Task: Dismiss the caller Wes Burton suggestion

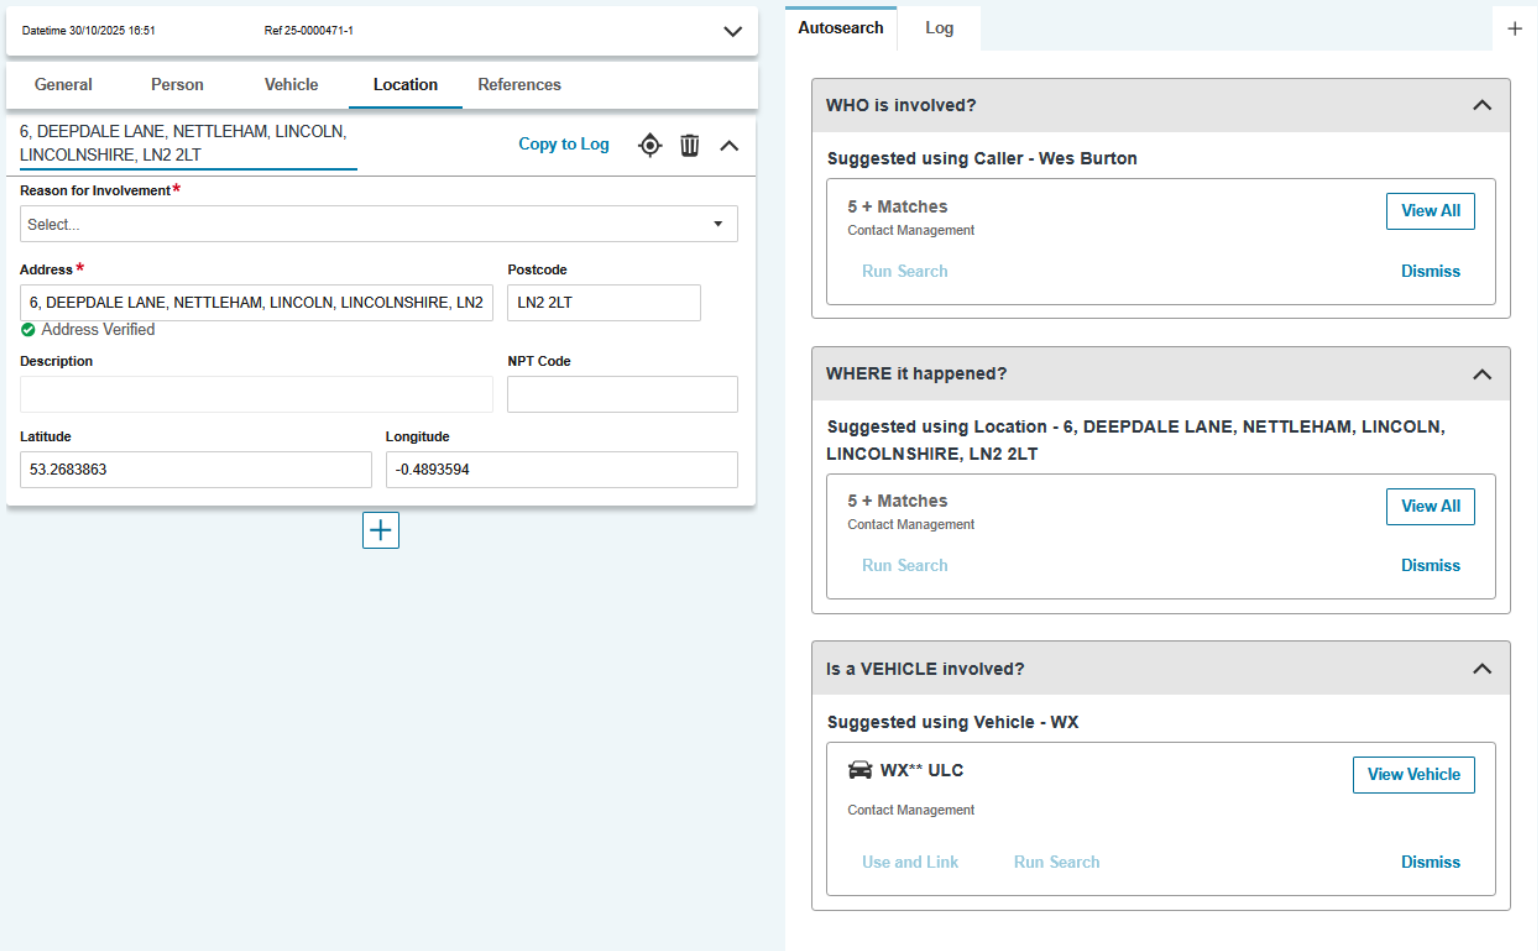Action: [1430, 271]
